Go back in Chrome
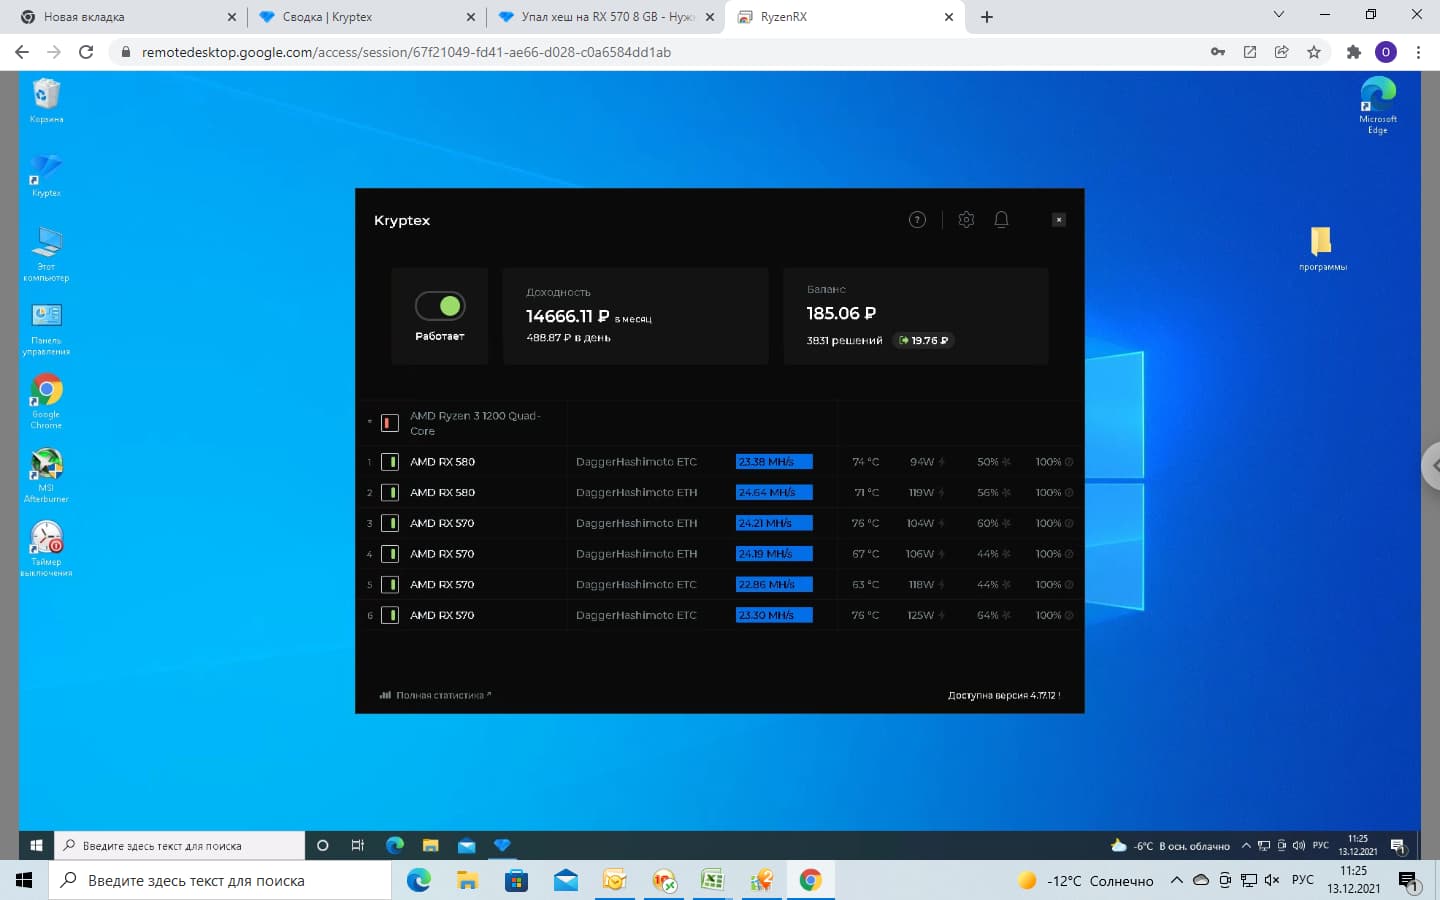The width and height of the screenshot is (1440, 900). (22, 52)
